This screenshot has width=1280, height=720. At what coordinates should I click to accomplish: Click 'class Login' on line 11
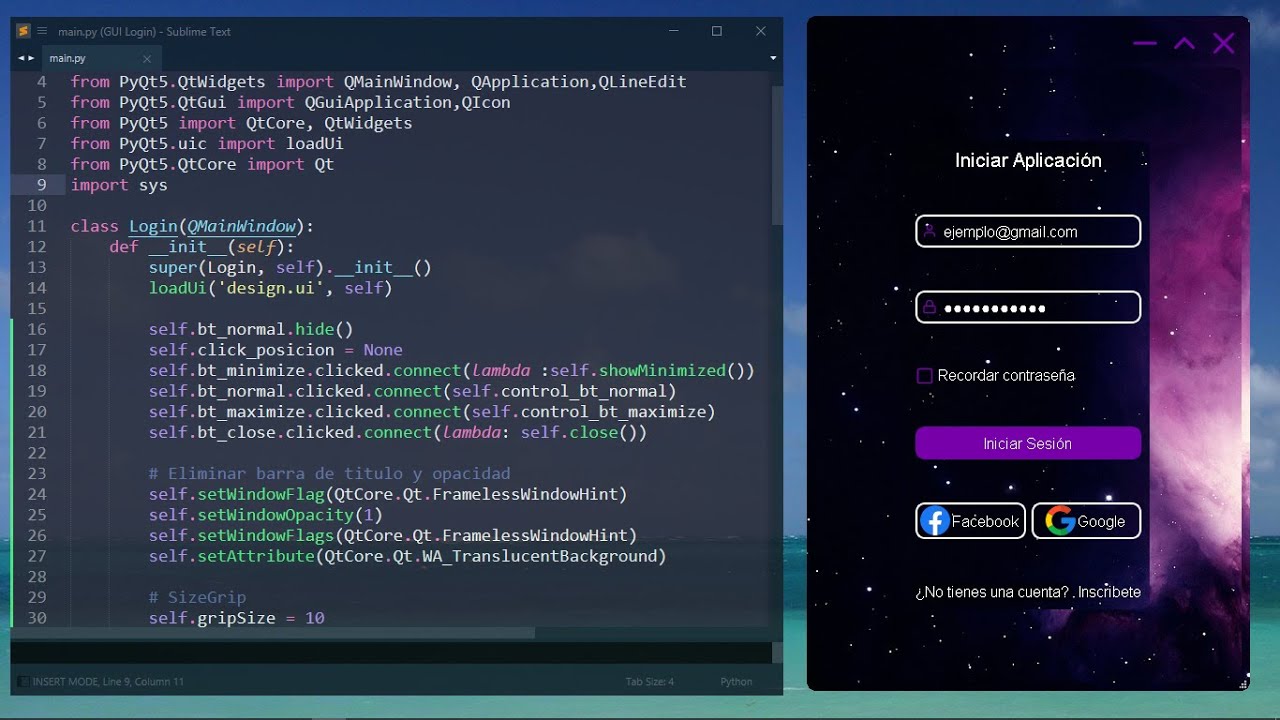coord(124,226)
